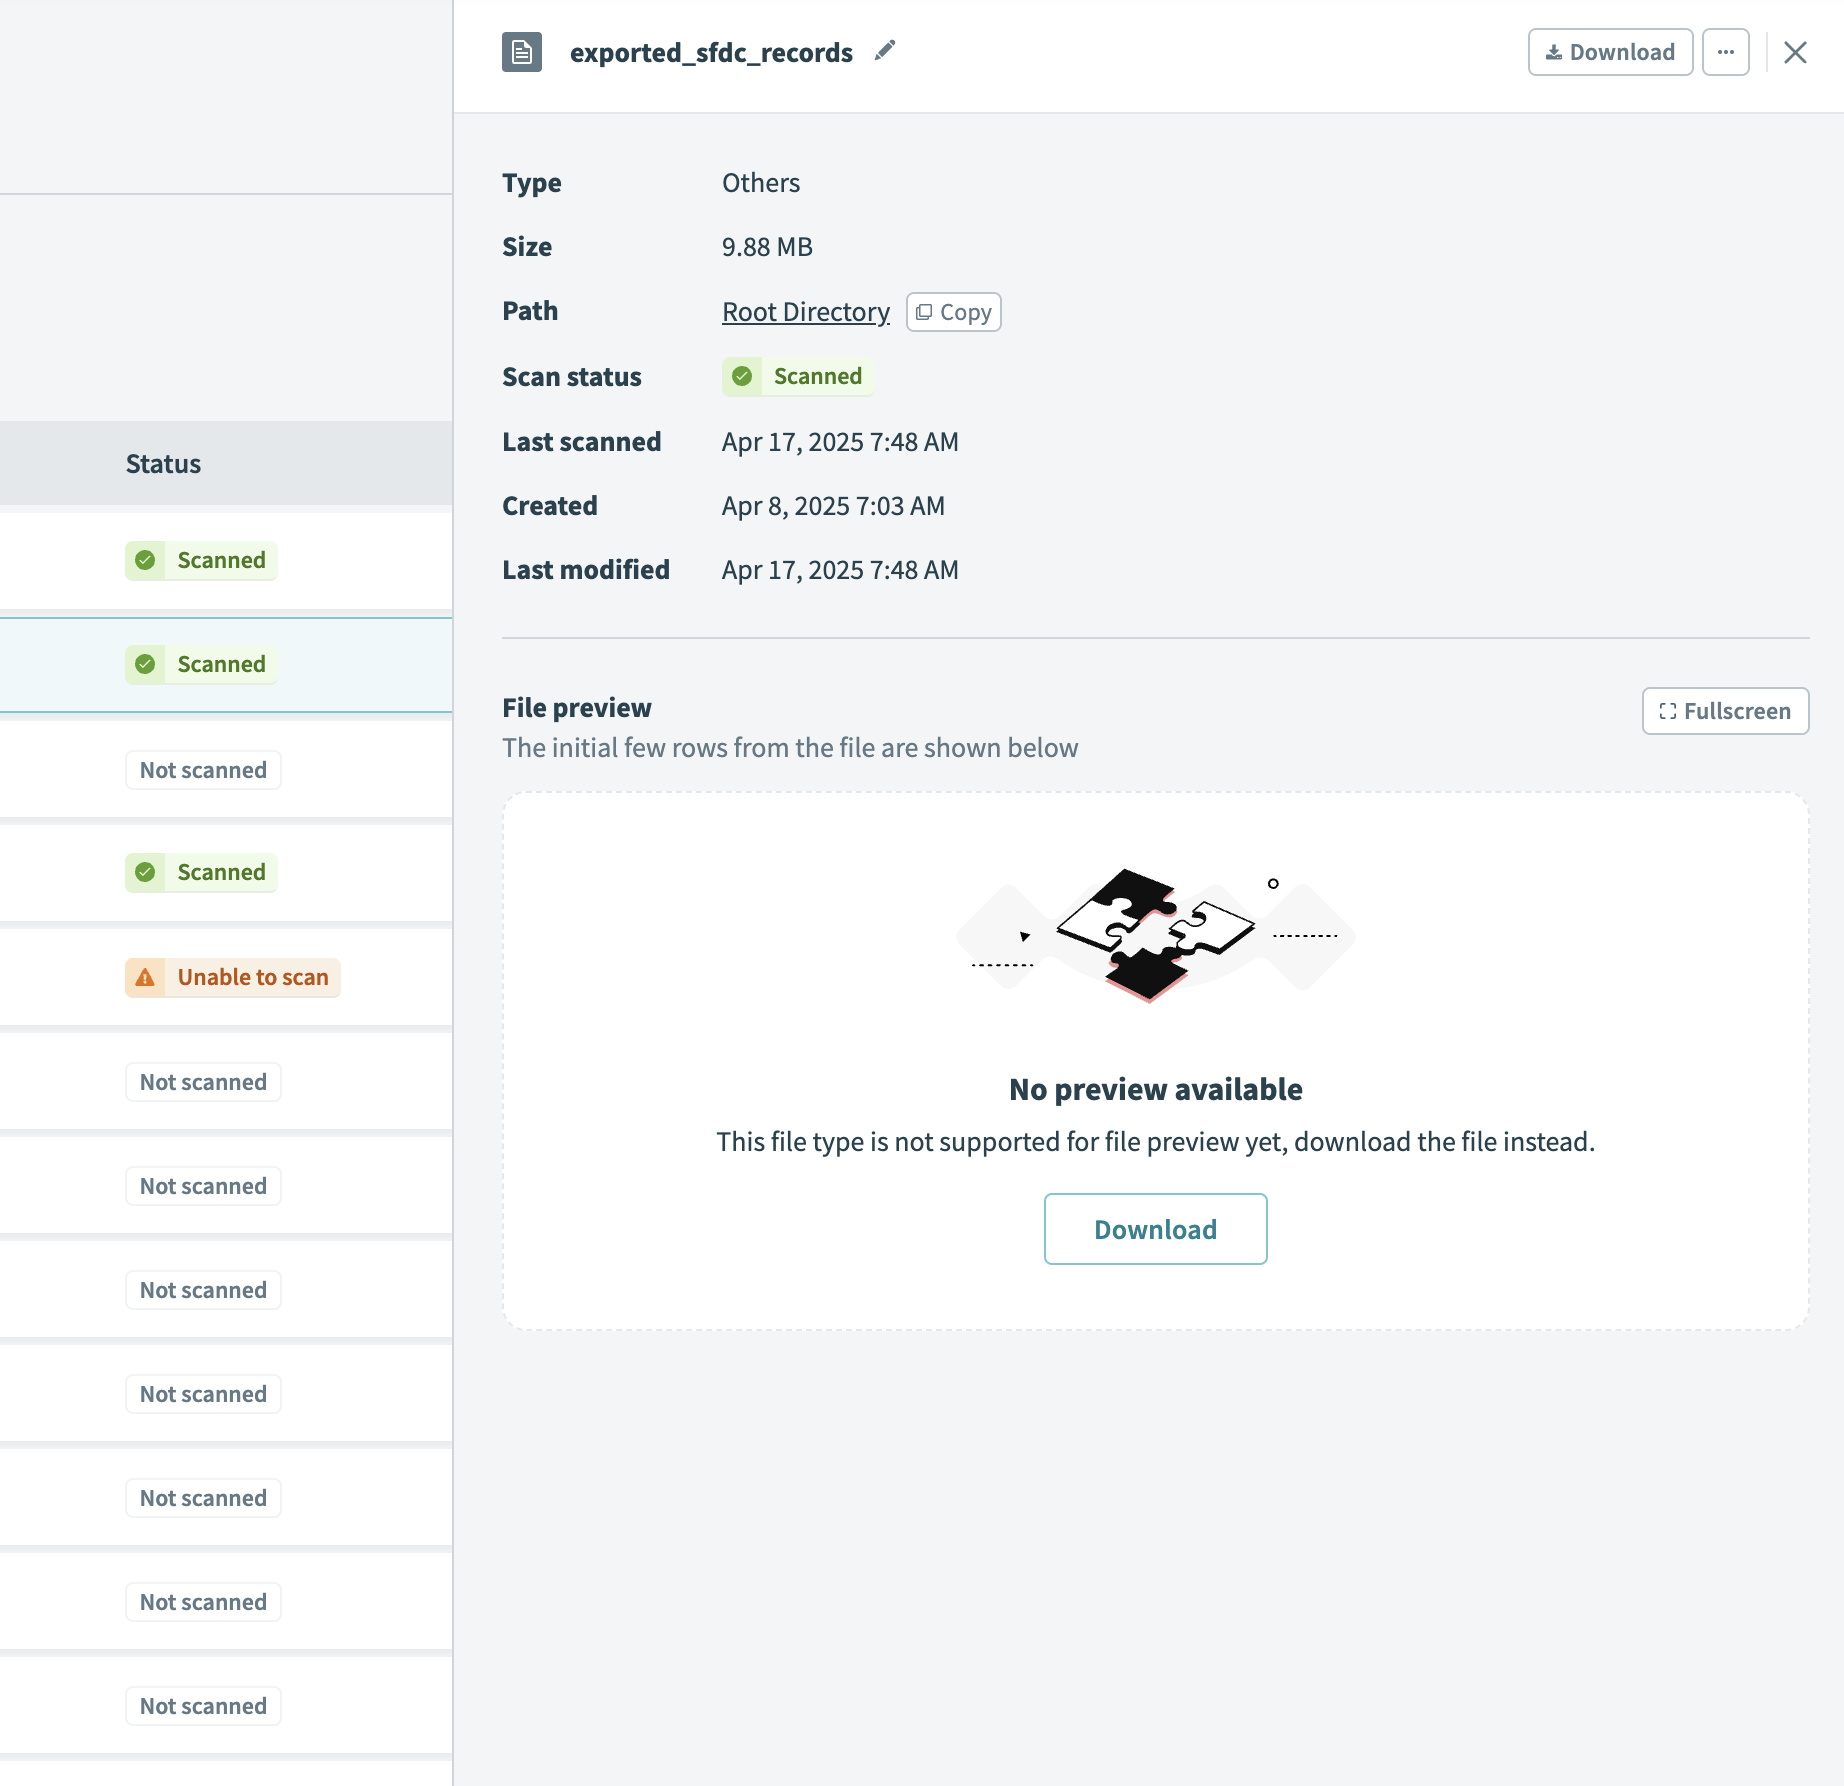
Task: Click the puzzle pieces illustration
Action: pos(1155,934)
